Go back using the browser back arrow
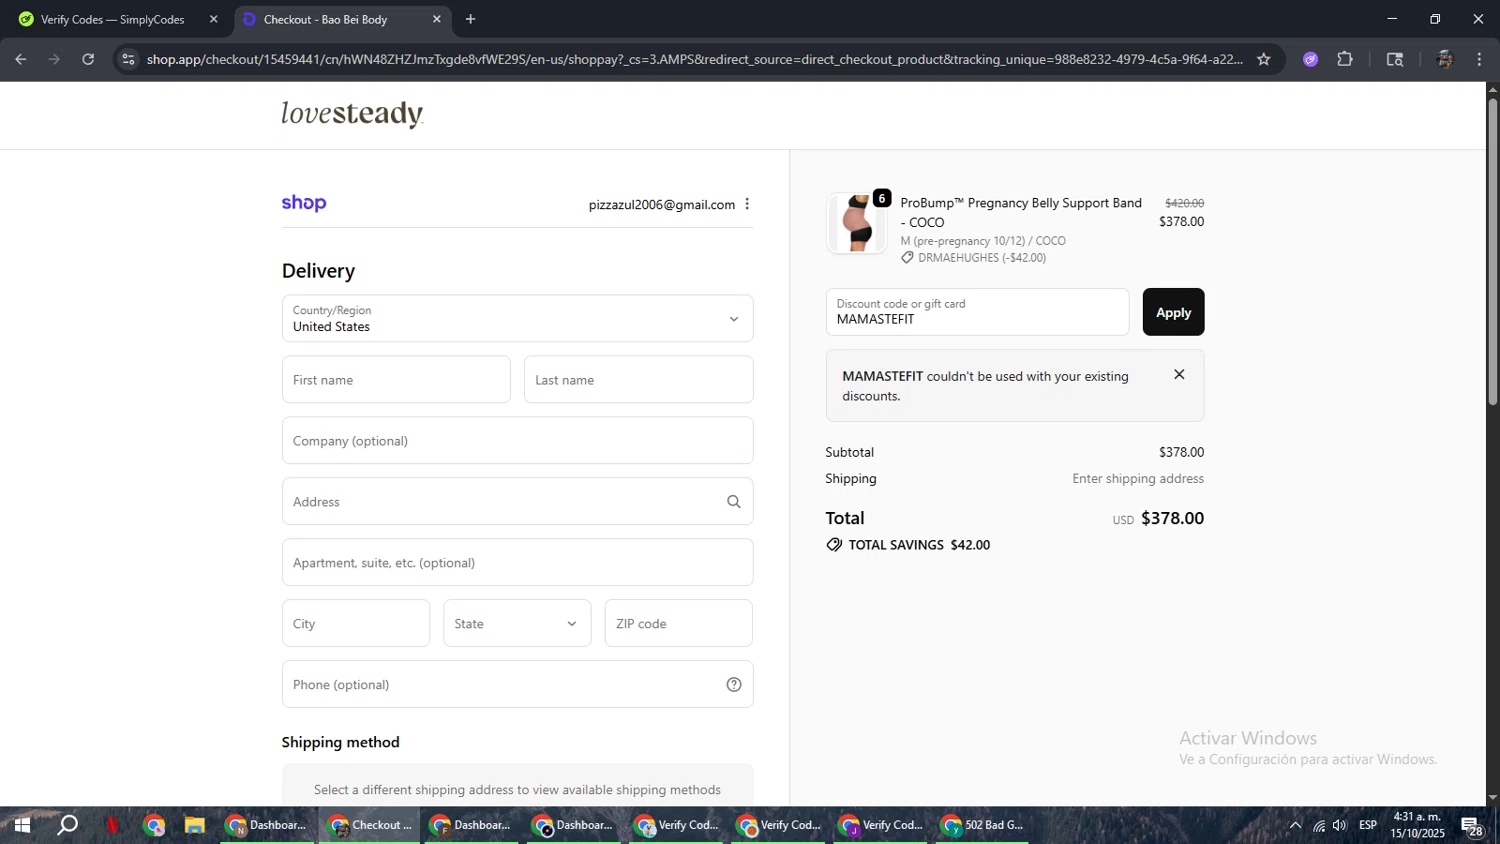 (20, 59)
